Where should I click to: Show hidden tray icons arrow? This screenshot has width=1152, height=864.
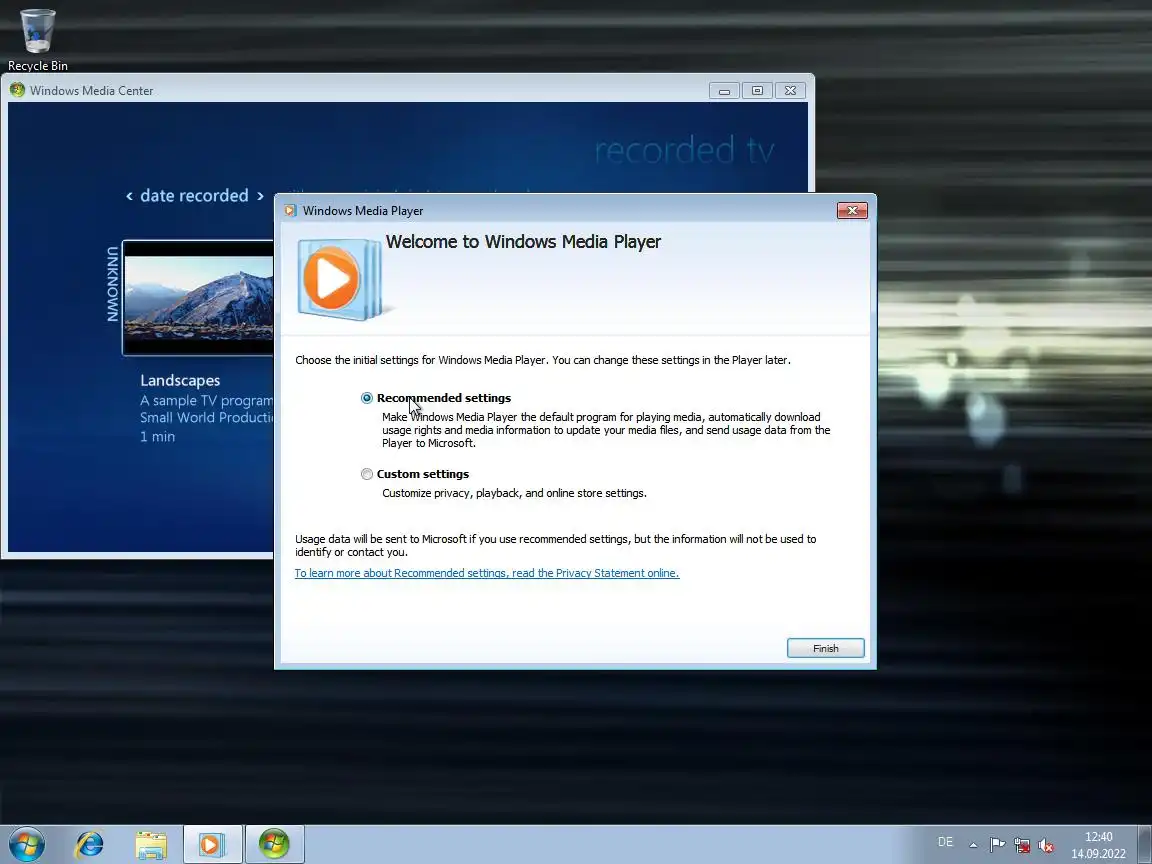pos(973,845)
